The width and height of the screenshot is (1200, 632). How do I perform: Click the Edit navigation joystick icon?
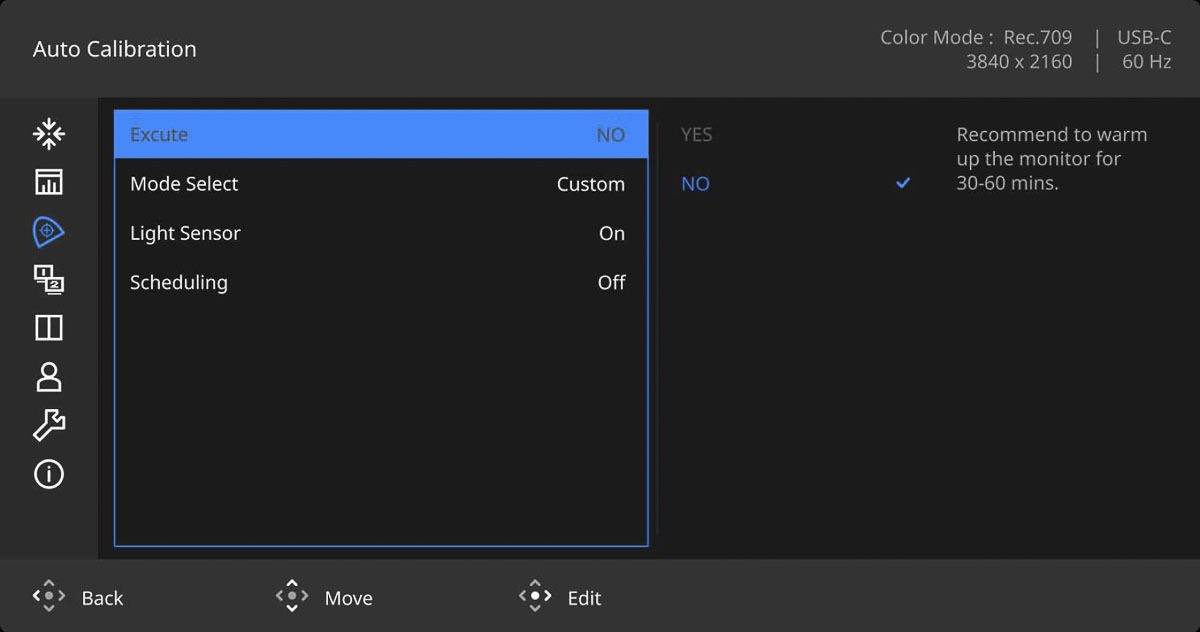[534, 597]
